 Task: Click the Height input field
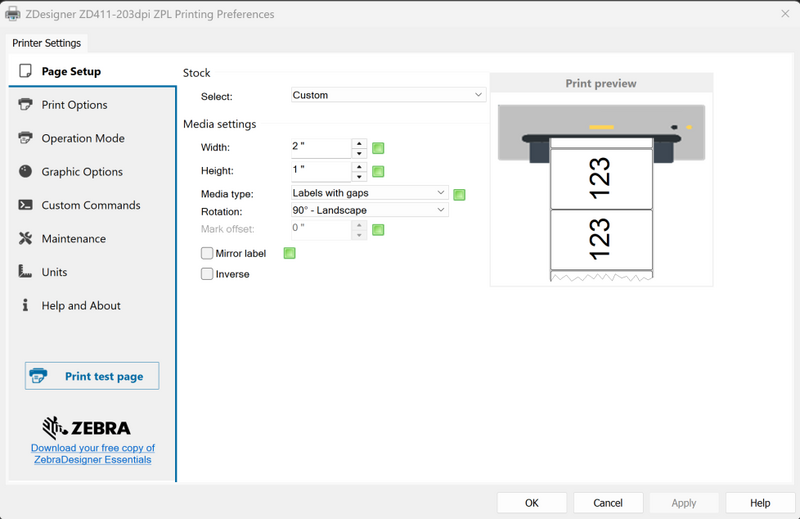321,172
